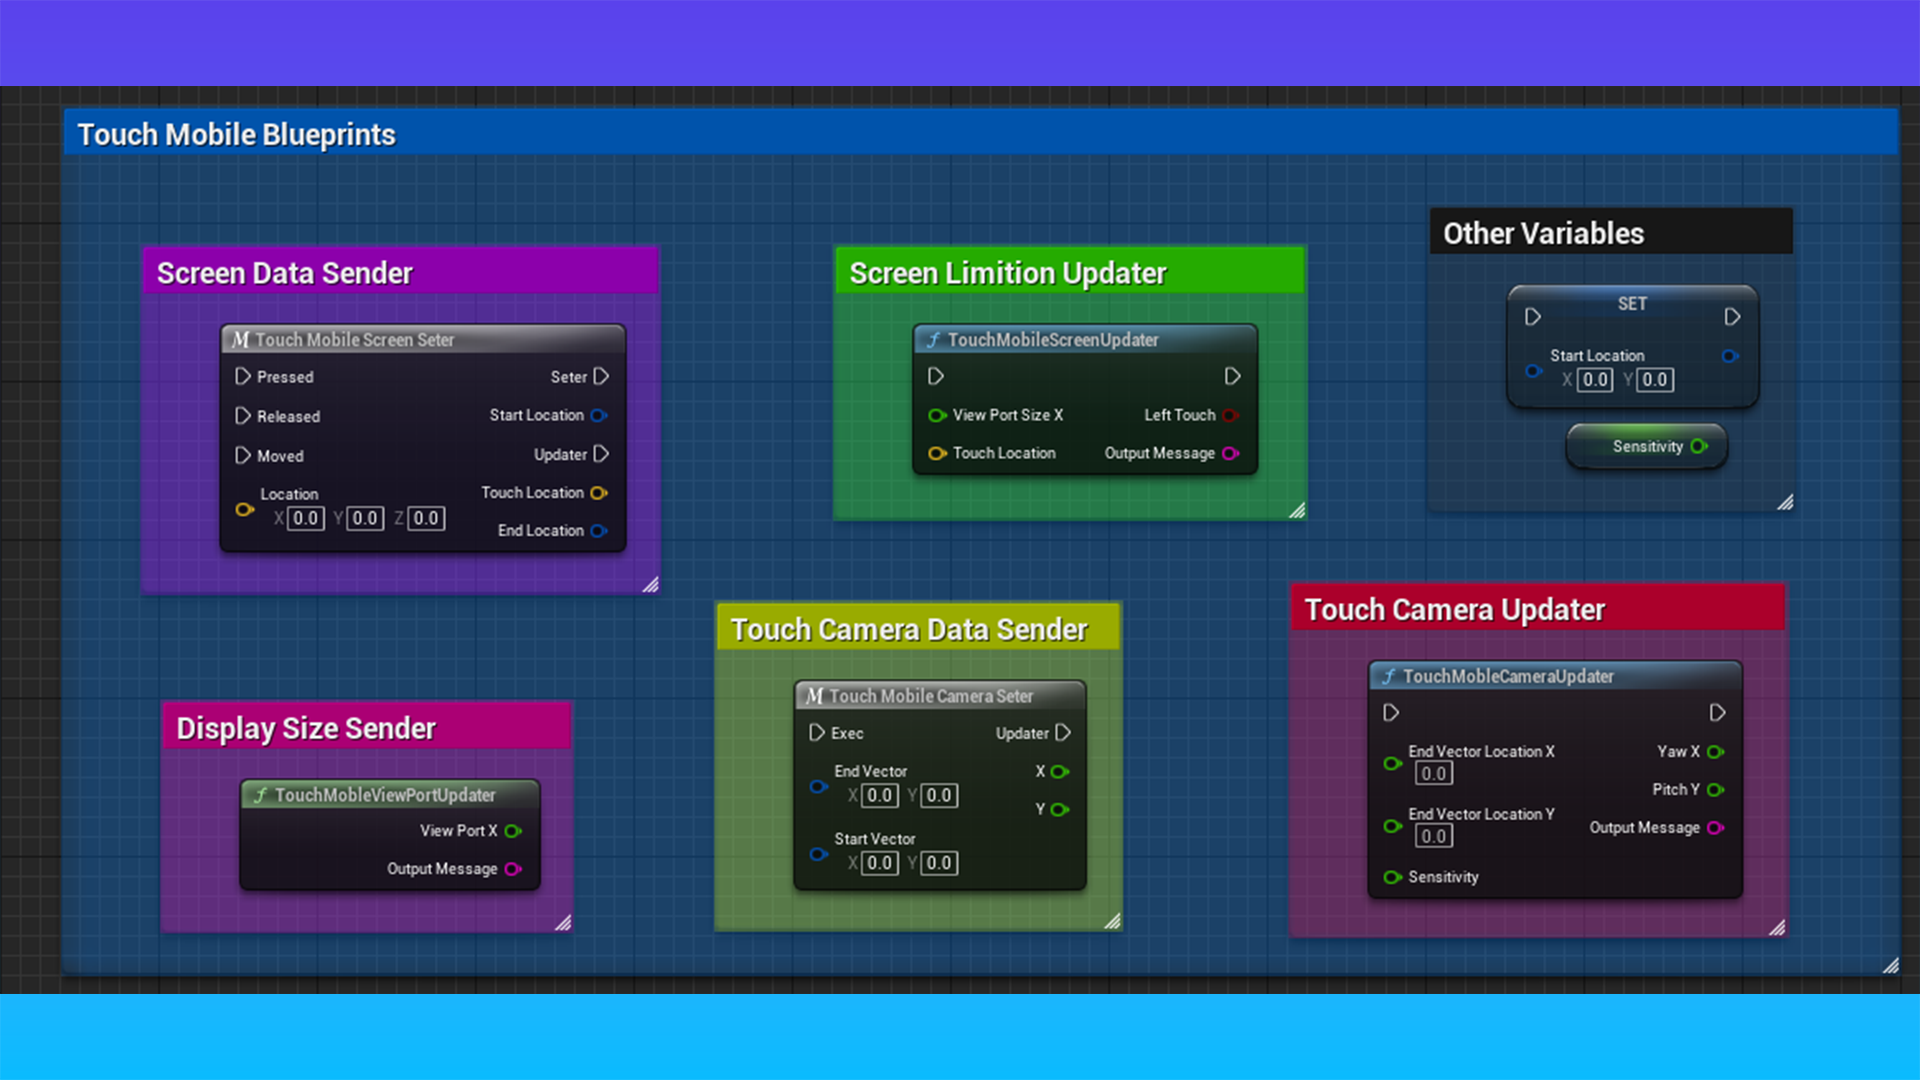The width and height of the screenshot is (1920, 1080).
Task: Click the red Left Touch output pin
Action: (1230, 415)
